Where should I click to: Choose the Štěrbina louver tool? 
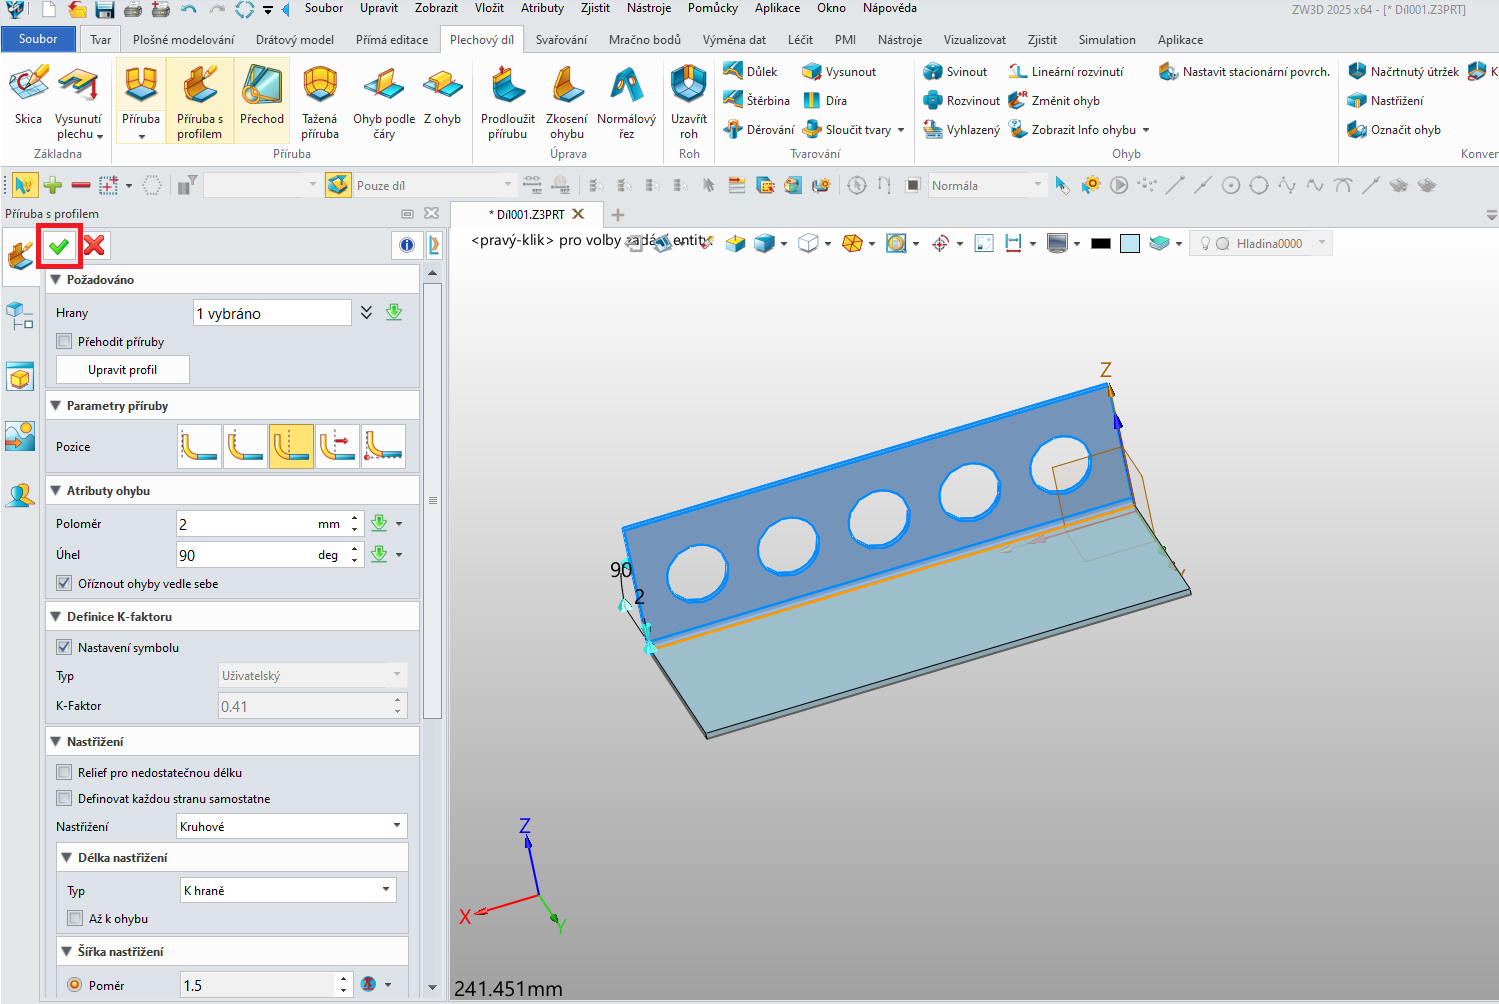tap(756, 100)
